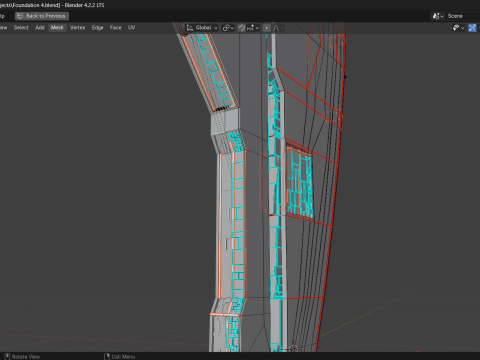Open the scene browse icon dropdown
Image resolution: width=480 pixels, height=360 pixels.
438,16
